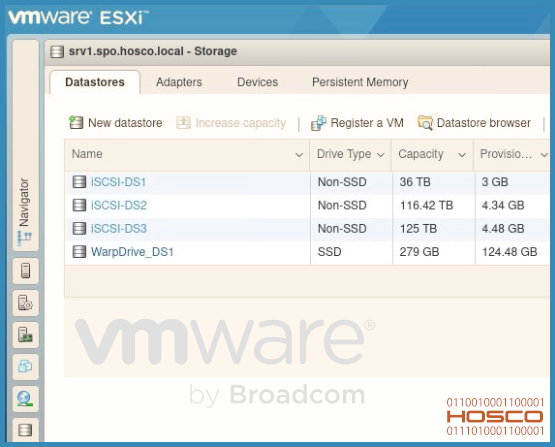Open Storage sidebar icon

click(25, 430)
